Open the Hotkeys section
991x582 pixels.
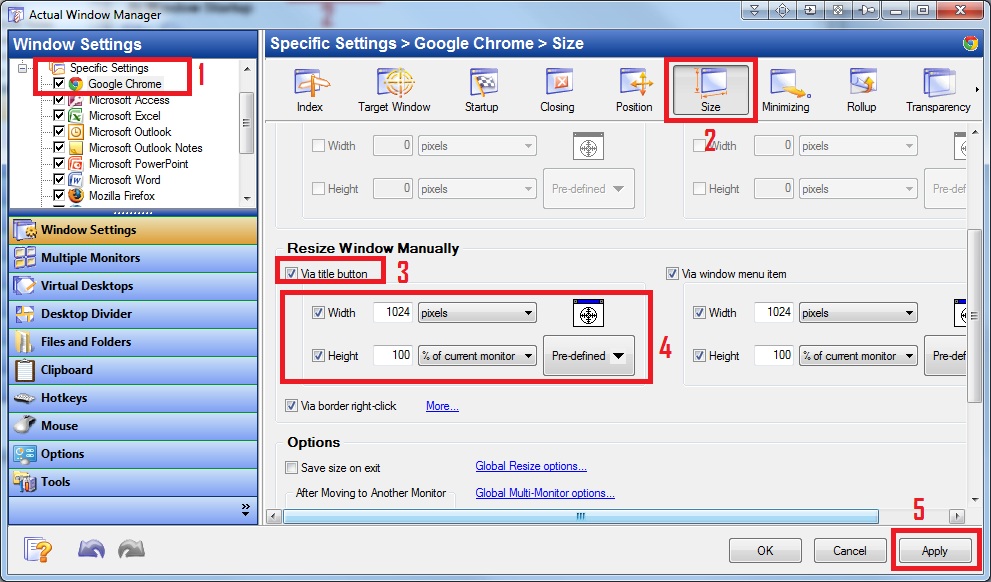133,397
